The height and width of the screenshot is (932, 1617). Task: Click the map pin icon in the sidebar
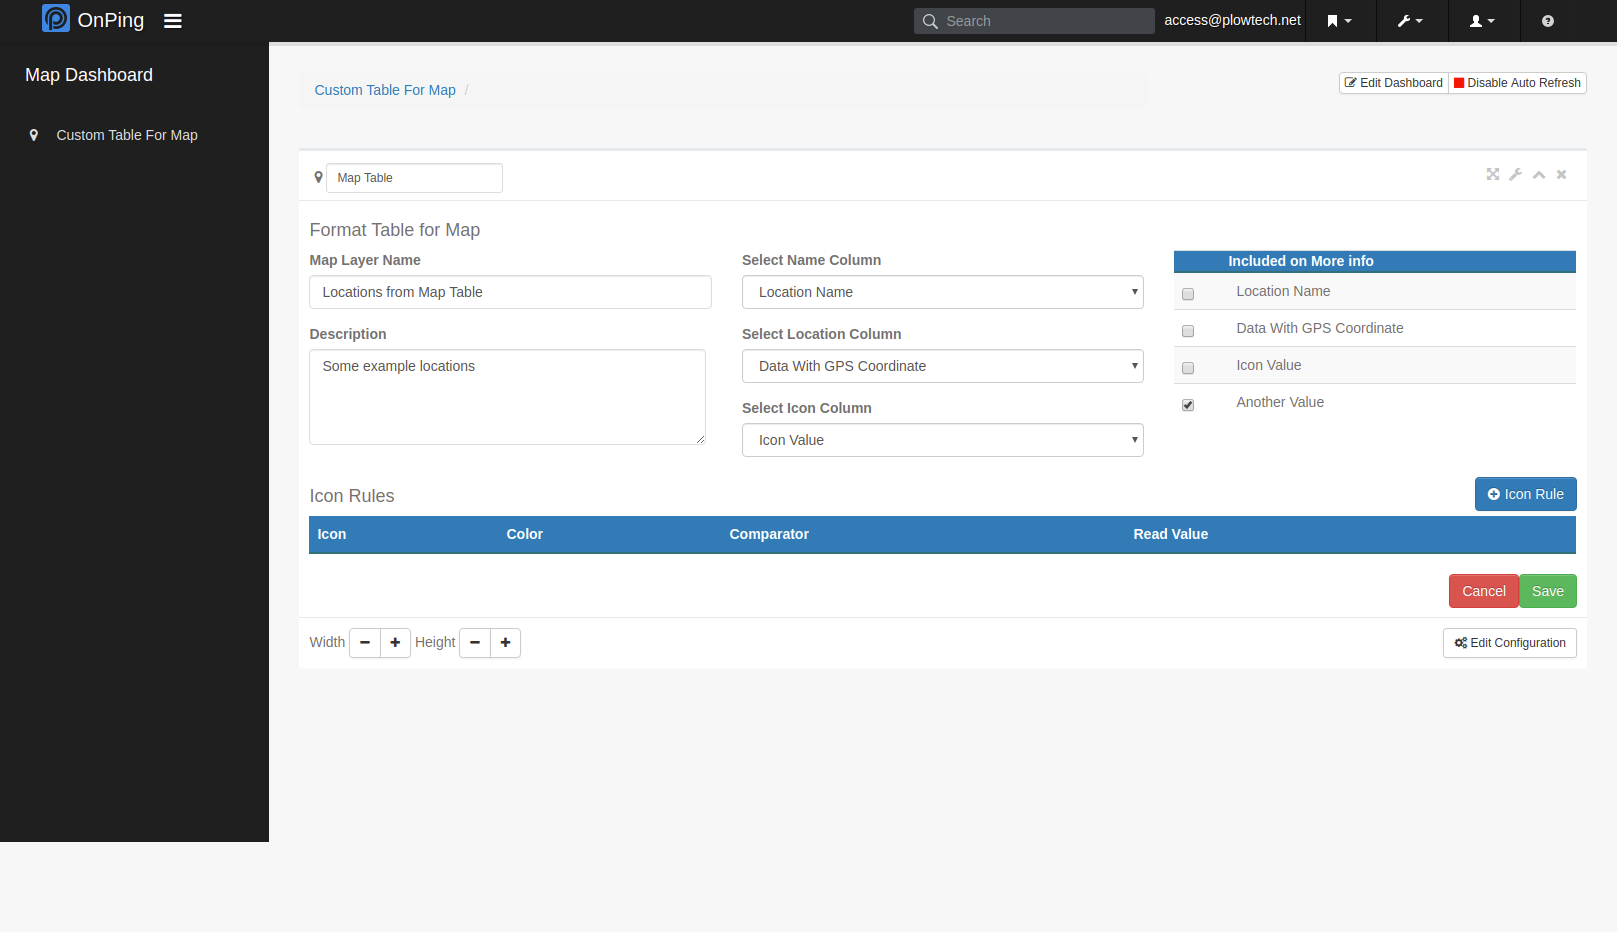pos(34,135)
